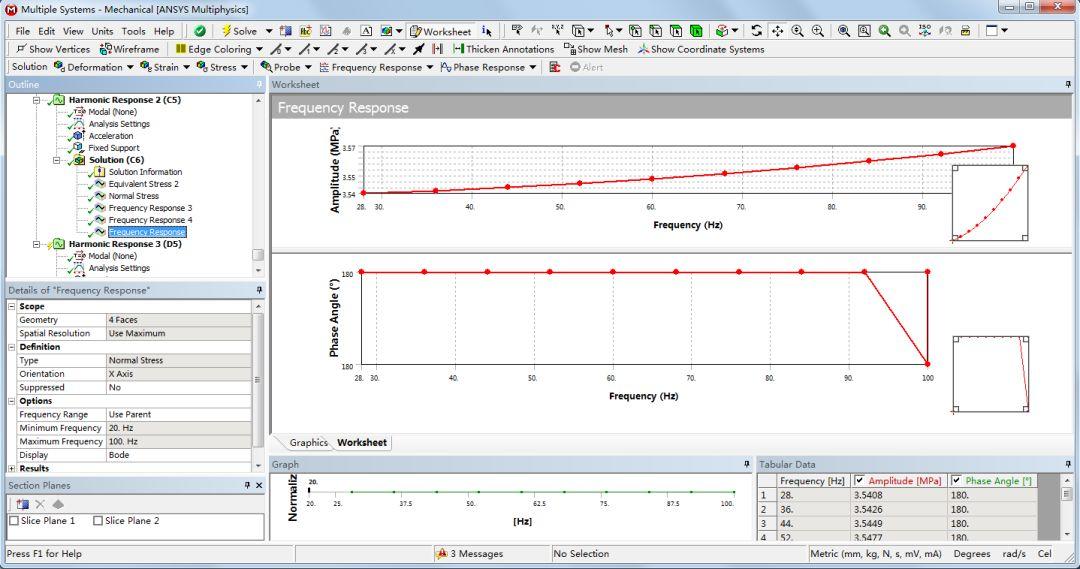
Task: Select Frequency Response 3 in the outline
Action: click(150, 208)
